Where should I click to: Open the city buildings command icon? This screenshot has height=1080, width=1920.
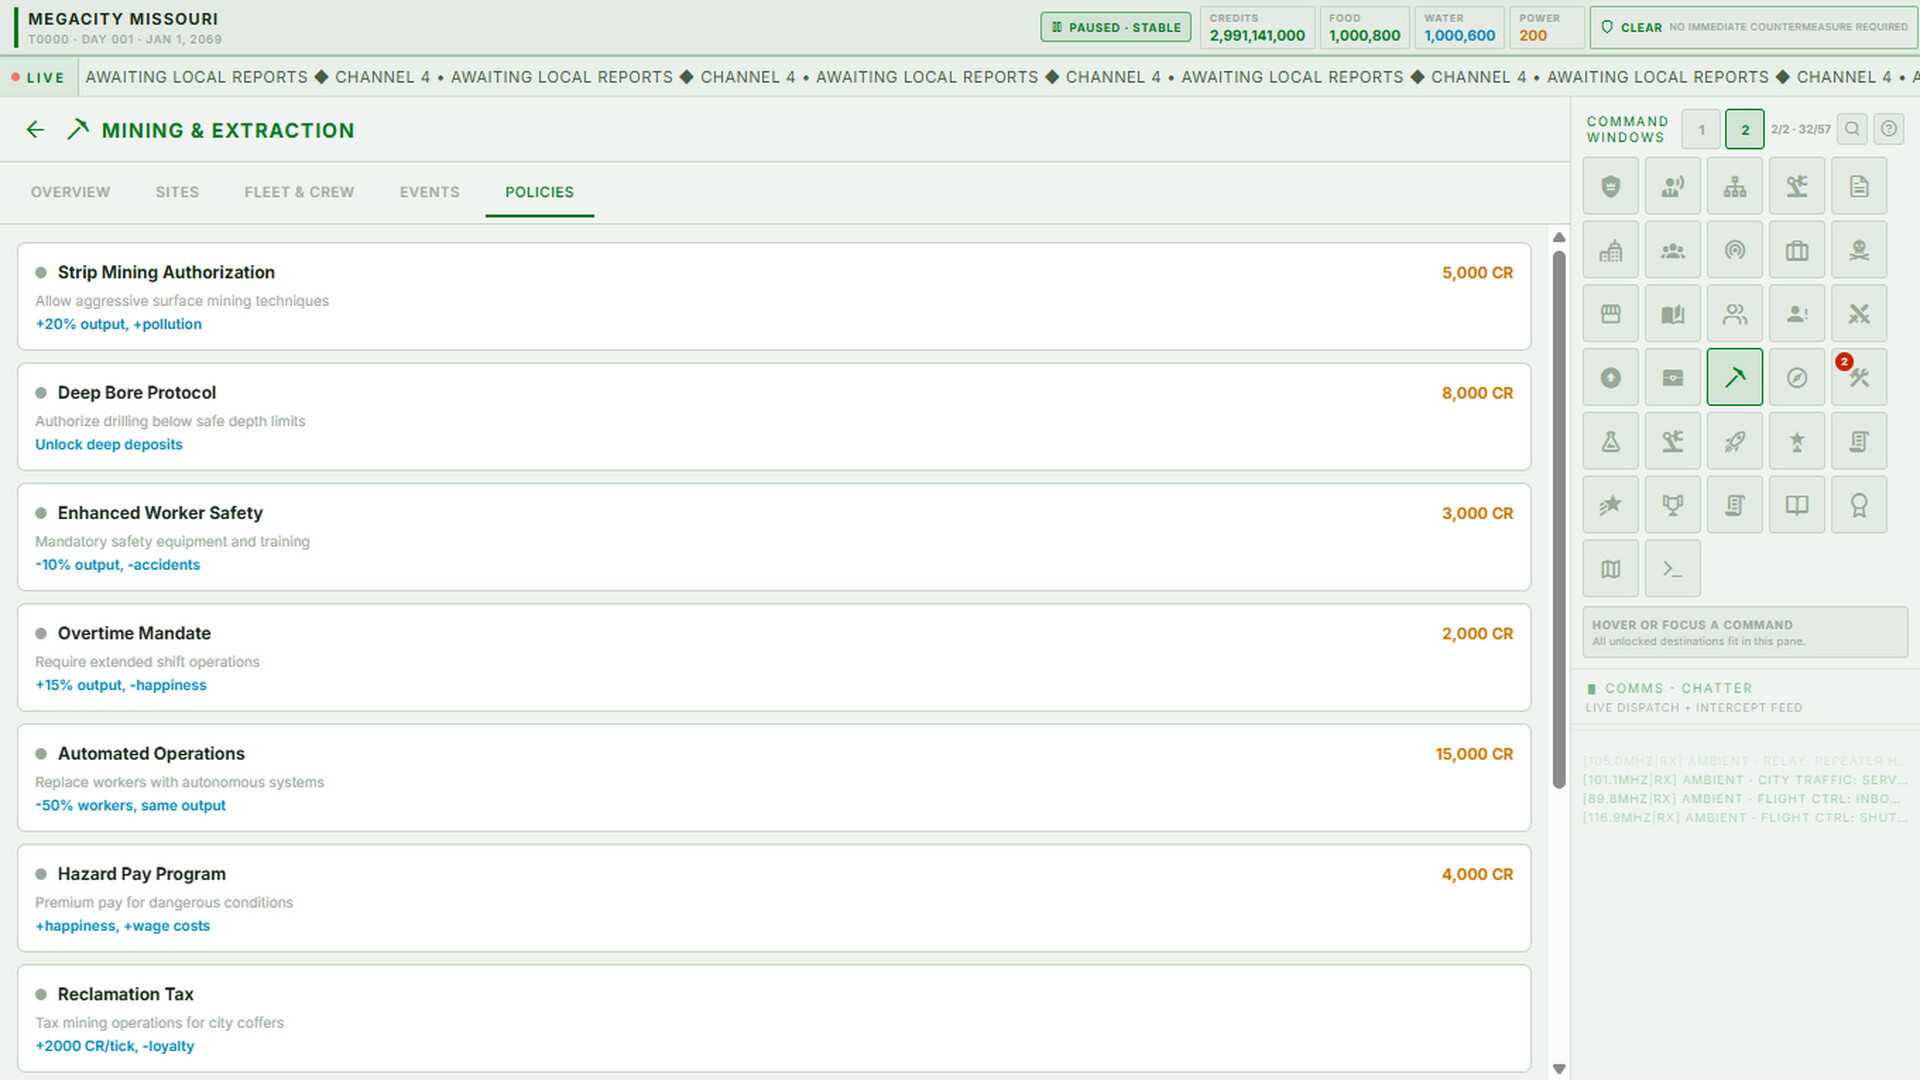(x=1610, y=250)
